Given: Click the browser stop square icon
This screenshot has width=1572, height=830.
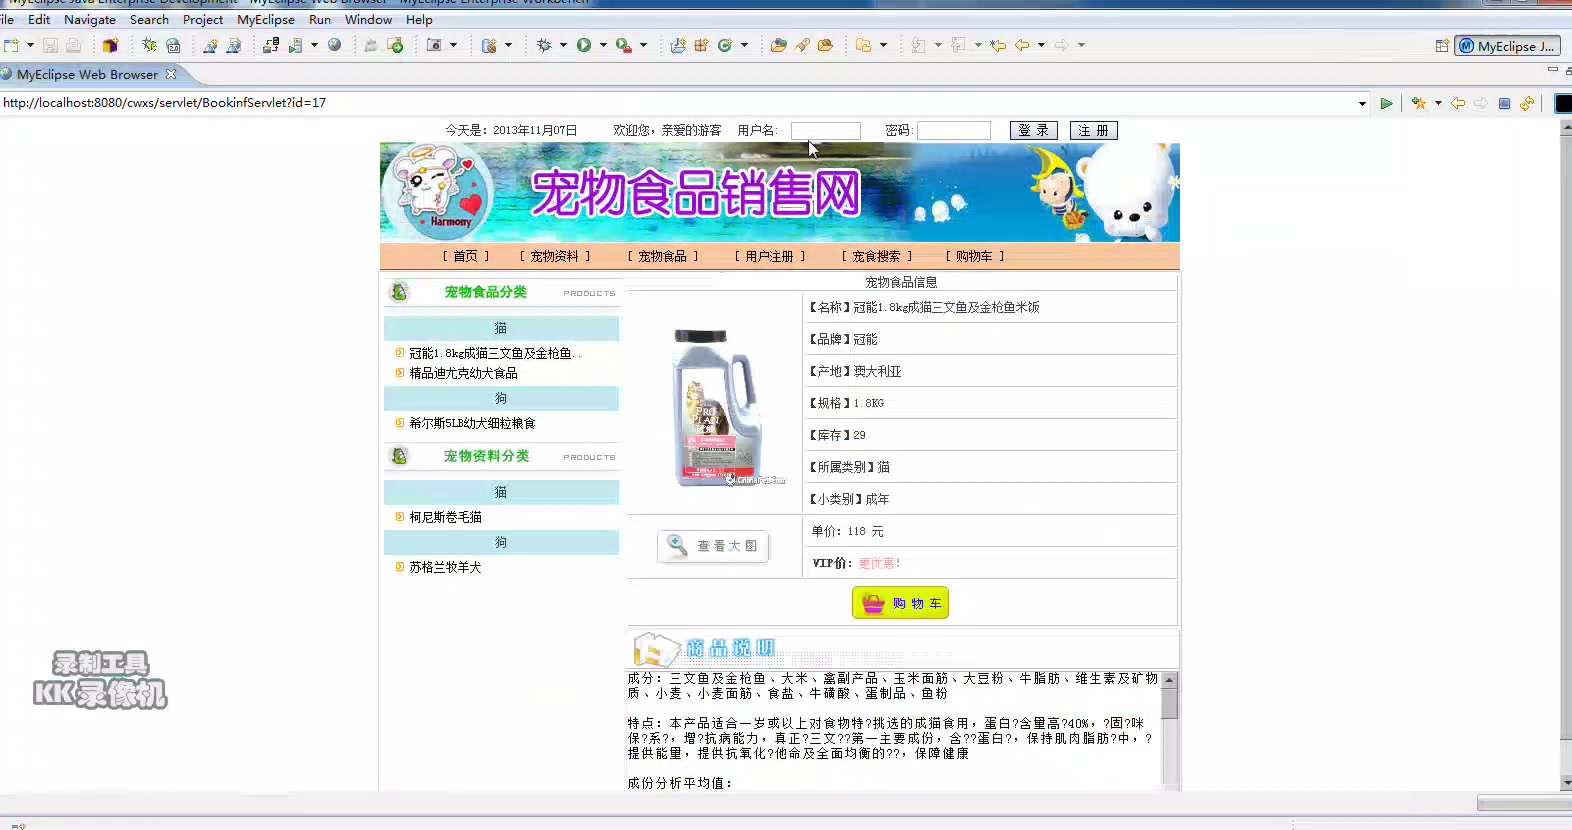Looking at the screenshot, I should point(1504,103).
